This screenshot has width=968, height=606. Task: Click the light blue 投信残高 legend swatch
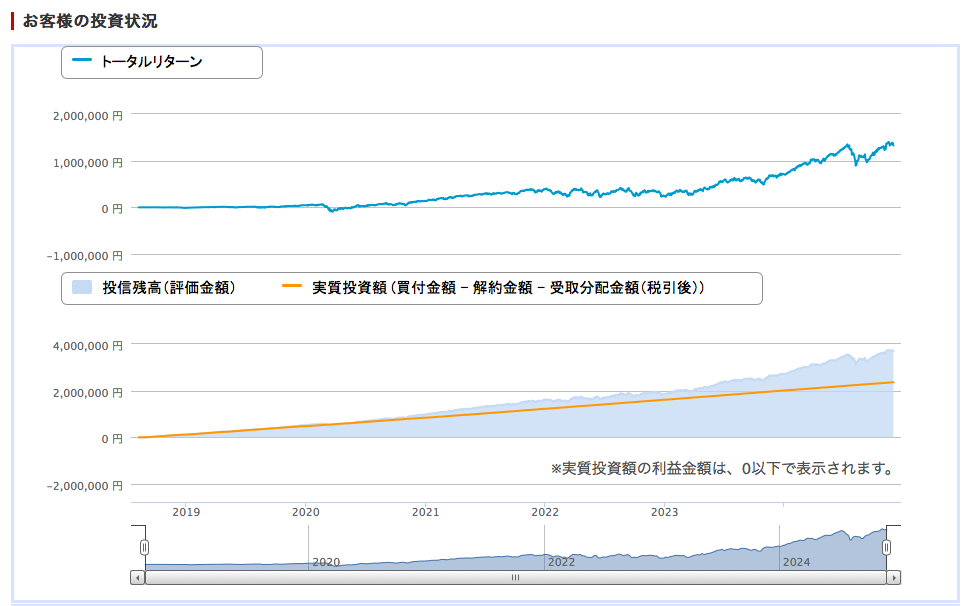click(81, 287)
